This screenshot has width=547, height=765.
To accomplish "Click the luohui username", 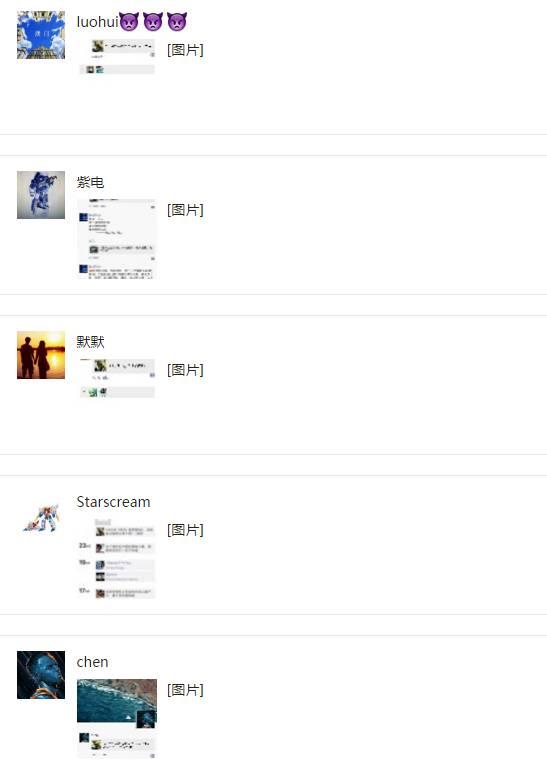I will pyautogui.click(x=98, y=22).
